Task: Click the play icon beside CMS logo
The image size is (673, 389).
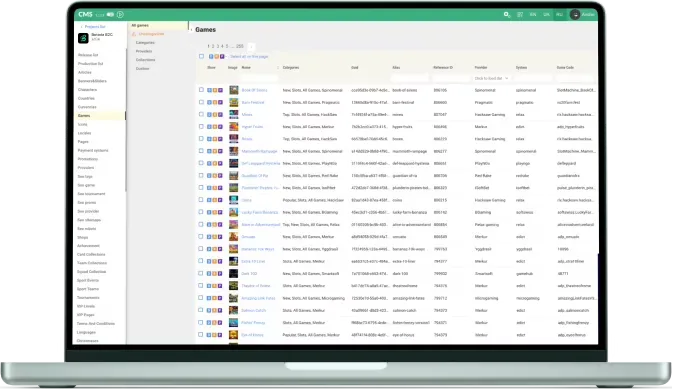Action: click(120, 15)
